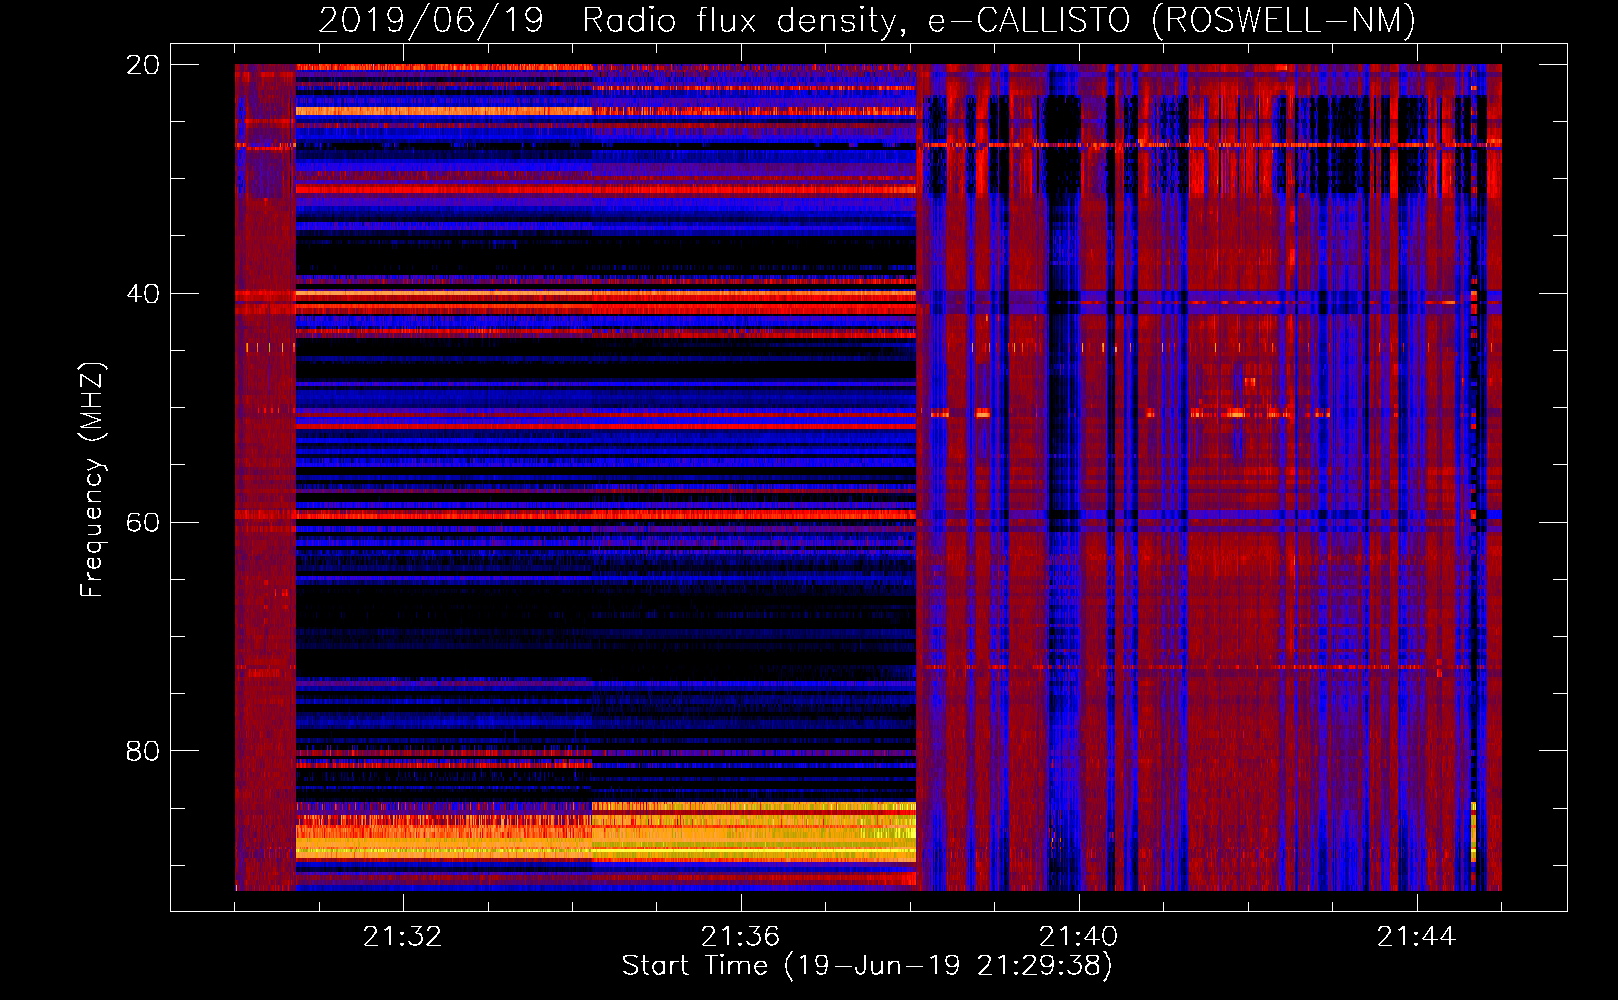Click the '21:32' time tick label
This screenshot has height=1000, width=1618.
click(x=402, y=936)
